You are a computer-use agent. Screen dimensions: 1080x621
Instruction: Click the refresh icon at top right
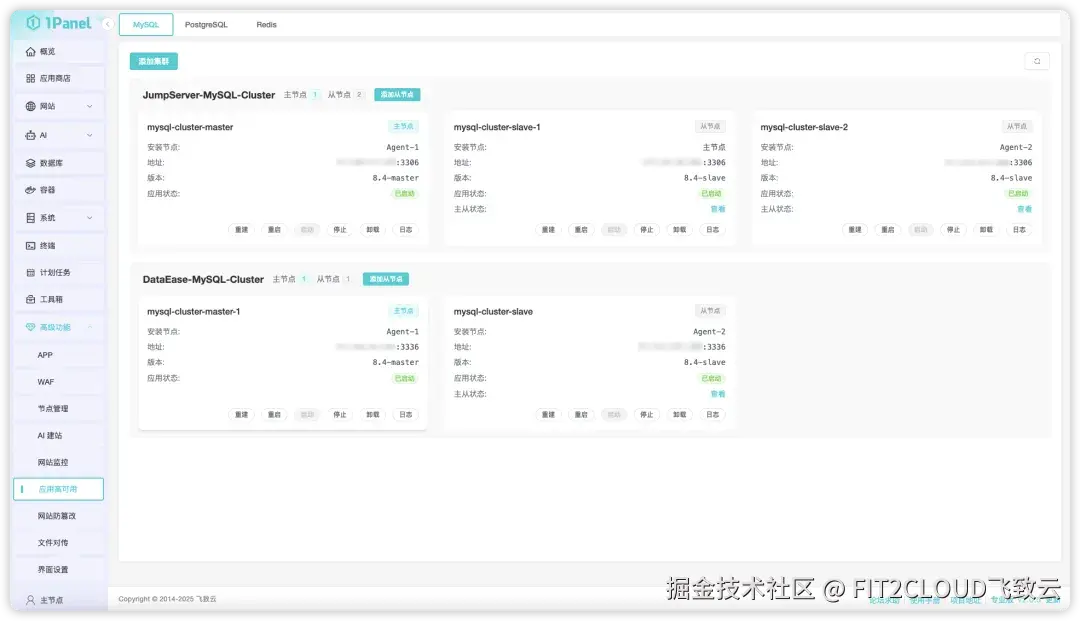point(1037,61)
